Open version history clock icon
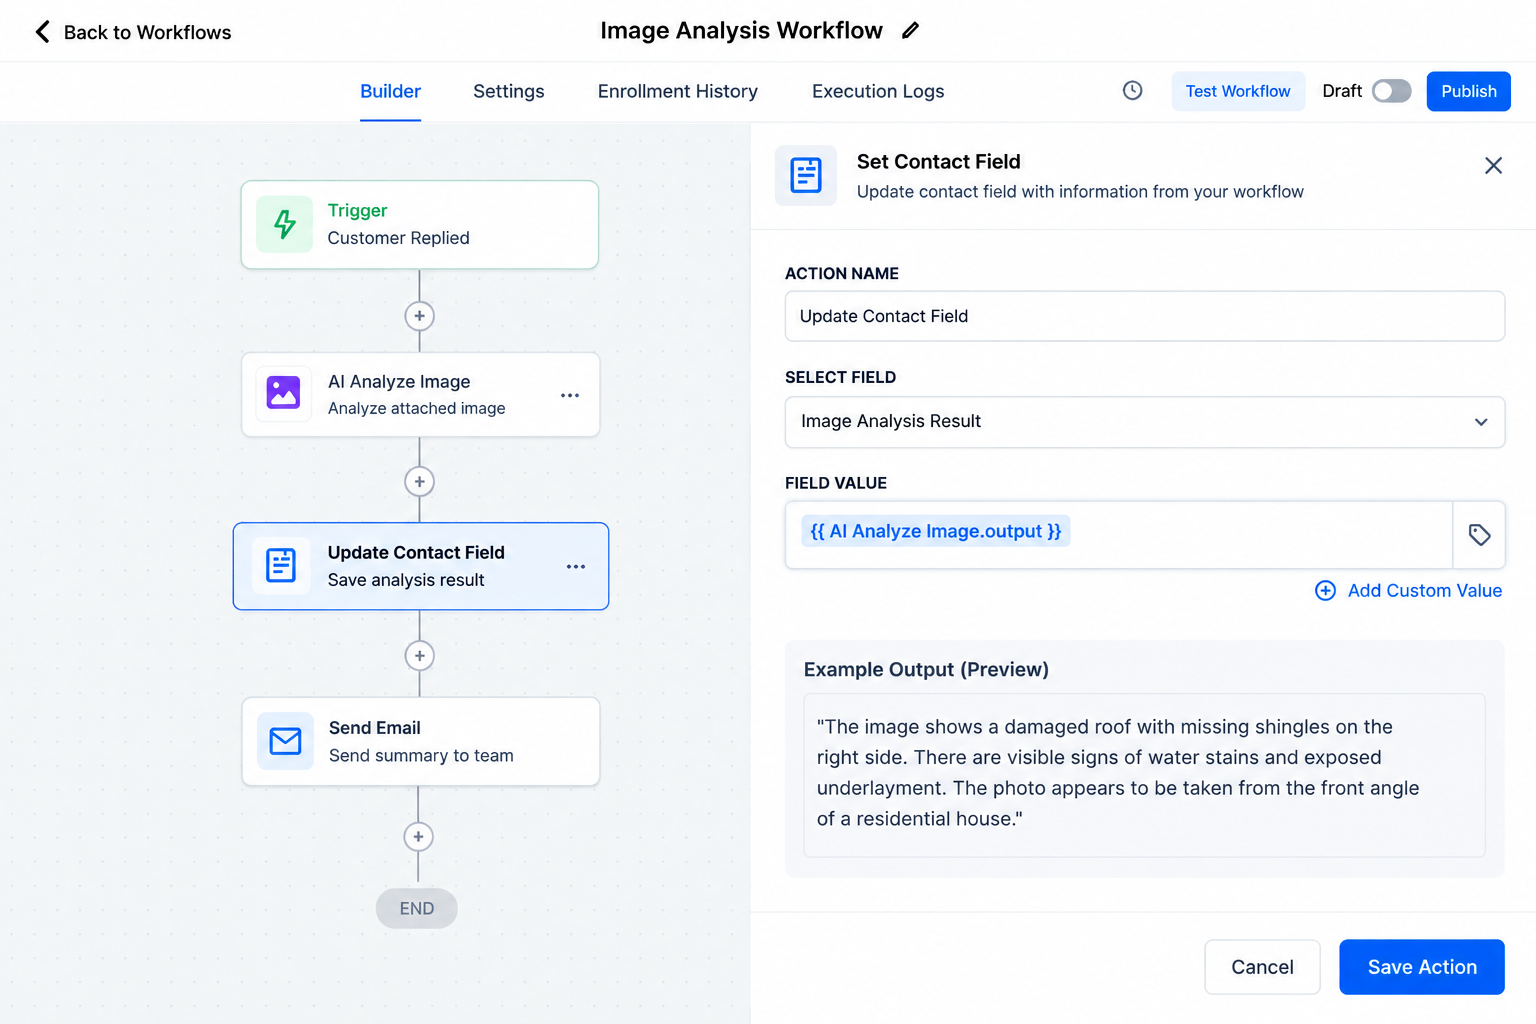This screenshot has width=1536, height=1024. (1132, 91)
